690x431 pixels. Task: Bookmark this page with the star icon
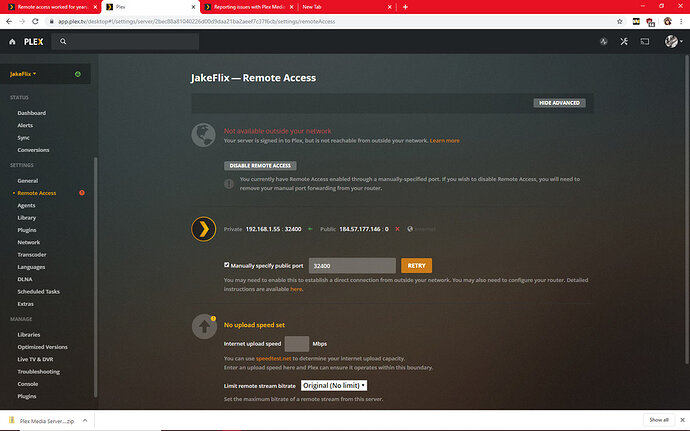620,21
